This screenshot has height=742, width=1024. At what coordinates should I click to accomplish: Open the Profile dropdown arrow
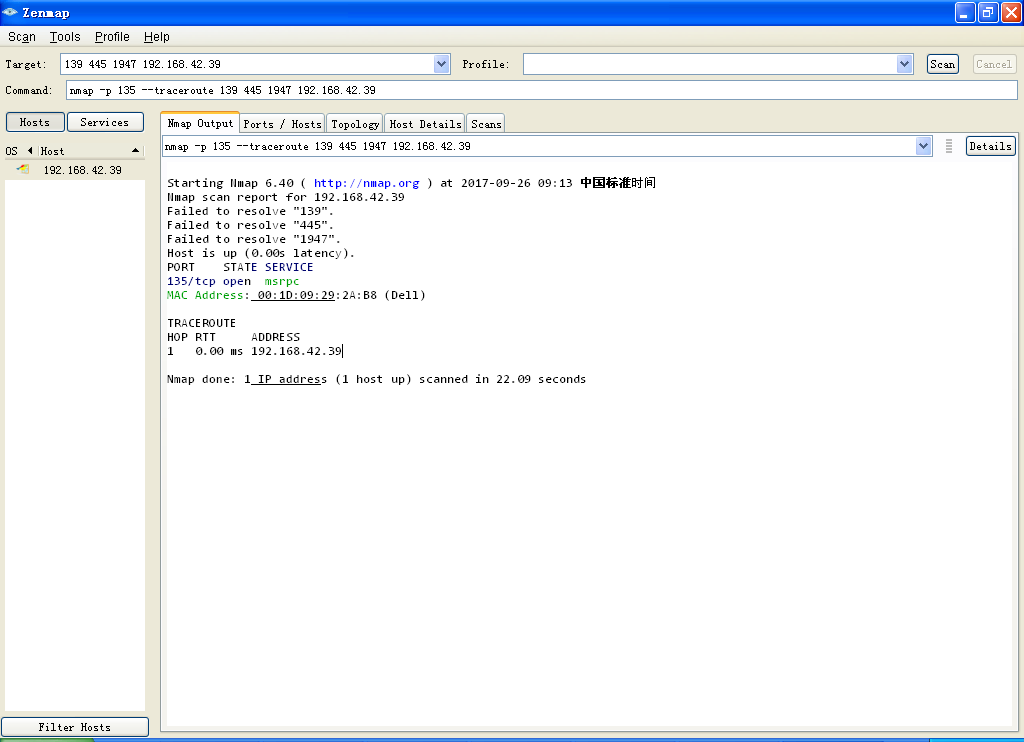click(904, 64)
